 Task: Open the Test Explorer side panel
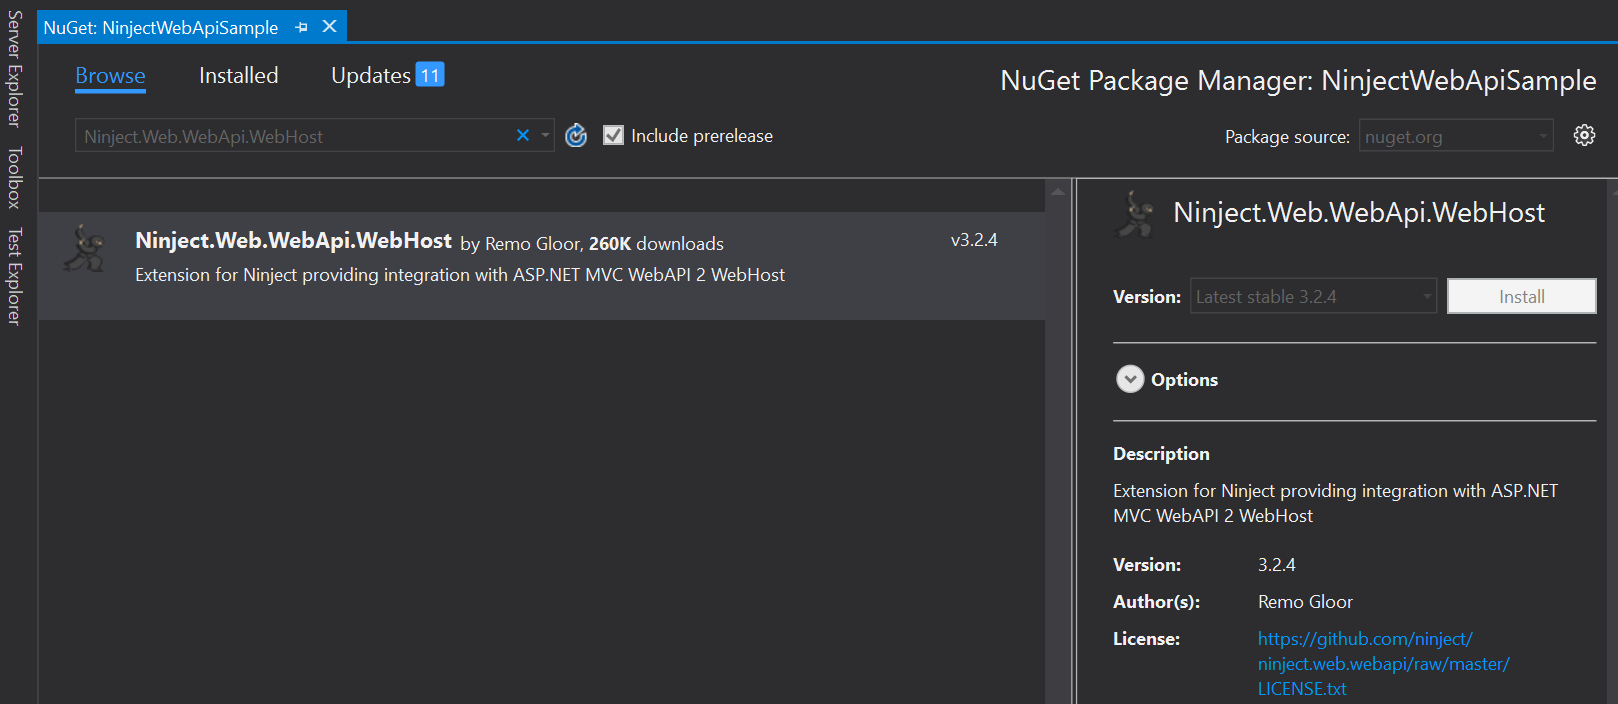click(x=14, y=276)
